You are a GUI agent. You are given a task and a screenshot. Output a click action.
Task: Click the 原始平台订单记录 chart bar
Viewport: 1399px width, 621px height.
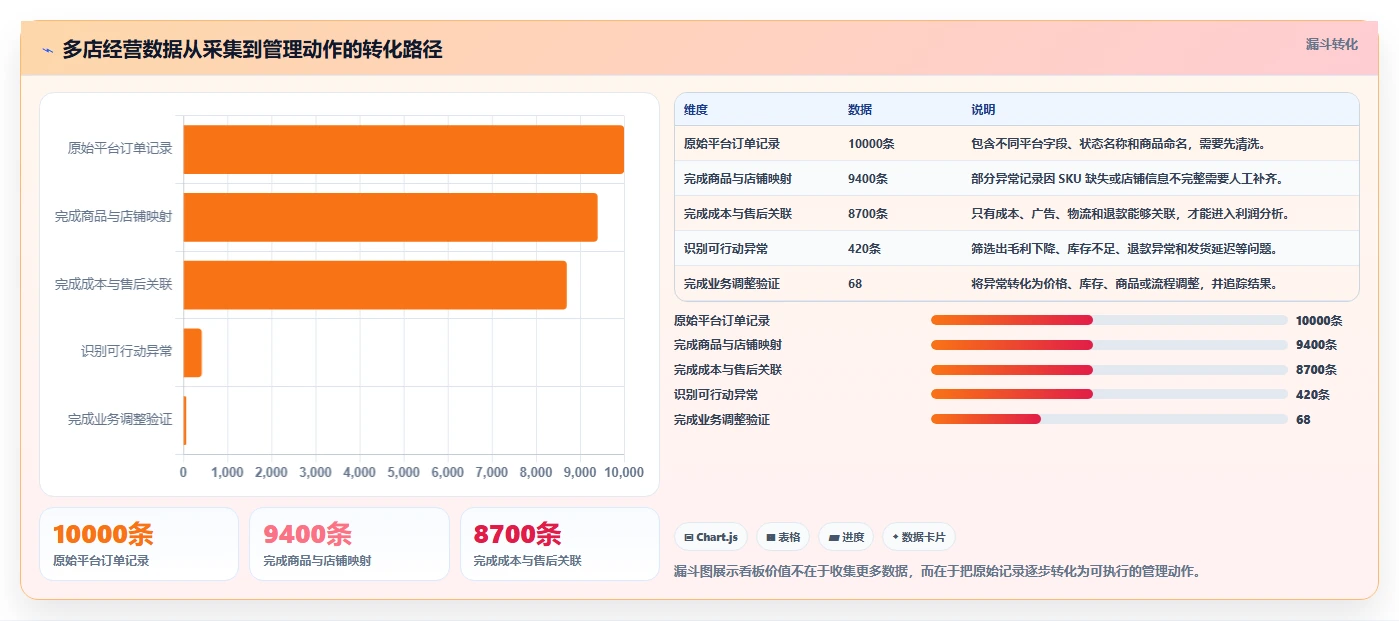point(403,149)
